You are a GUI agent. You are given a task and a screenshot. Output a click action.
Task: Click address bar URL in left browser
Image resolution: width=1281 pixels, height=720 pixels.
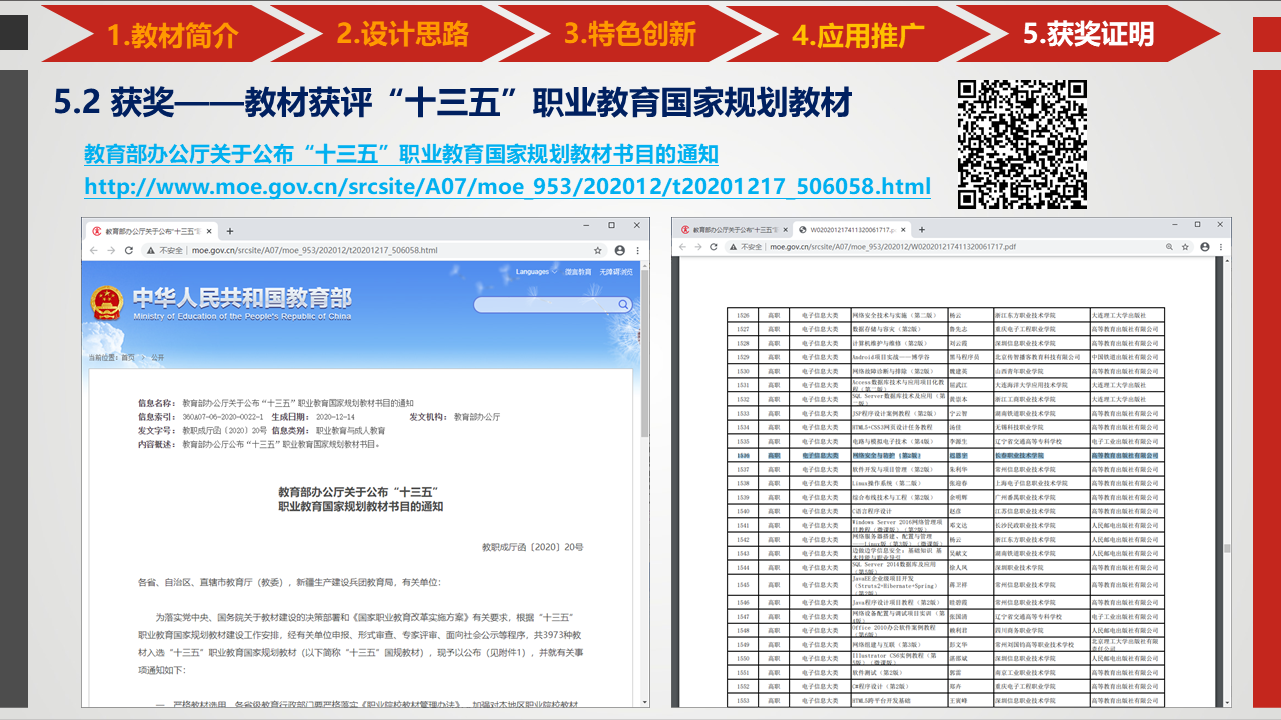[x=314, y=250]
